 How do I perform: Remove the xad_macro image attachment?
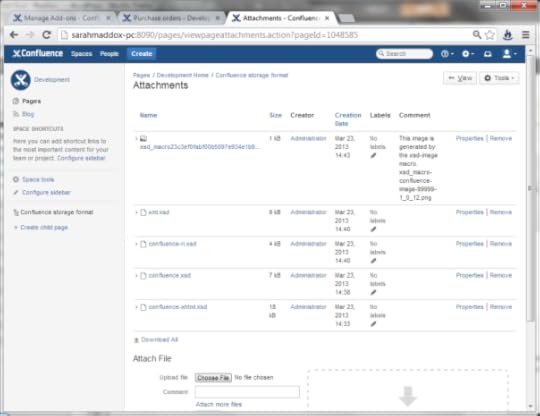click(x=501, y=138)
